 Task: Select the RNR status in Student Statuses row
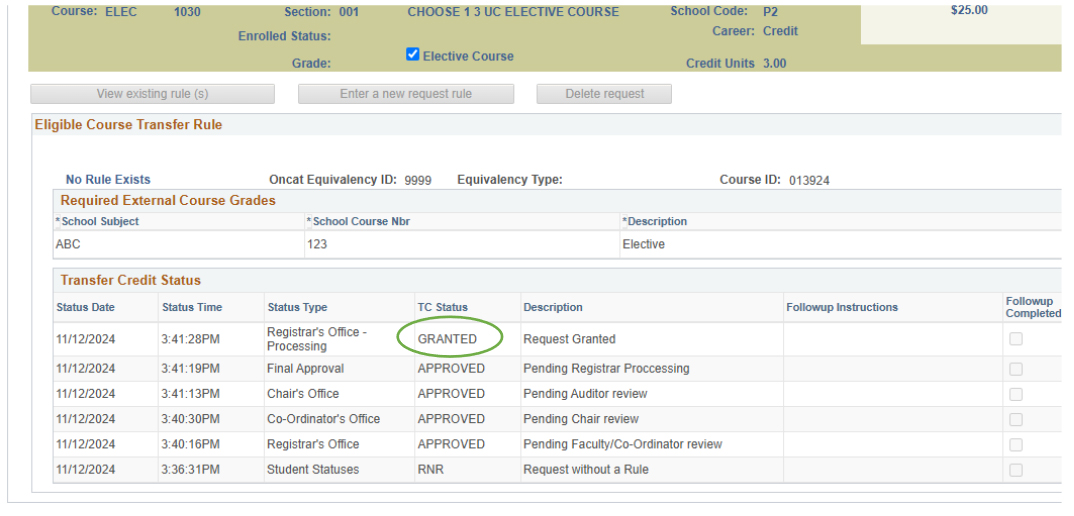coord(431,470)
